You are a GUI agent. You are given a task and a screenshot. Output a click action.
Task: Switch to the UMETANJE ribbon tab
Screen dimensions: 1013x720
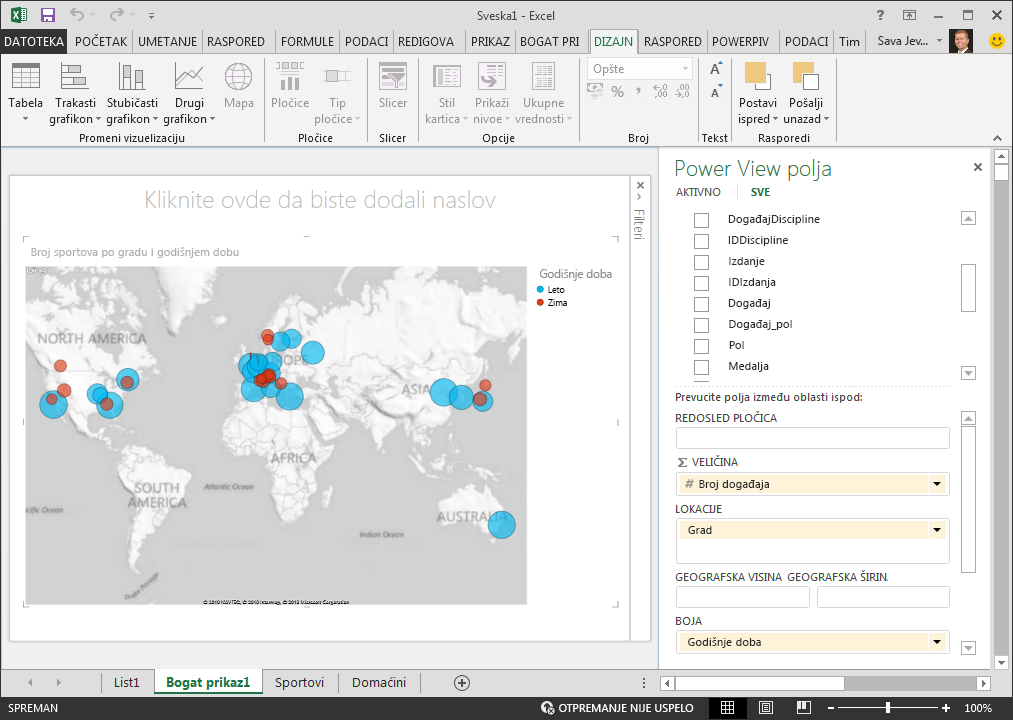click(x=167, y=41)
